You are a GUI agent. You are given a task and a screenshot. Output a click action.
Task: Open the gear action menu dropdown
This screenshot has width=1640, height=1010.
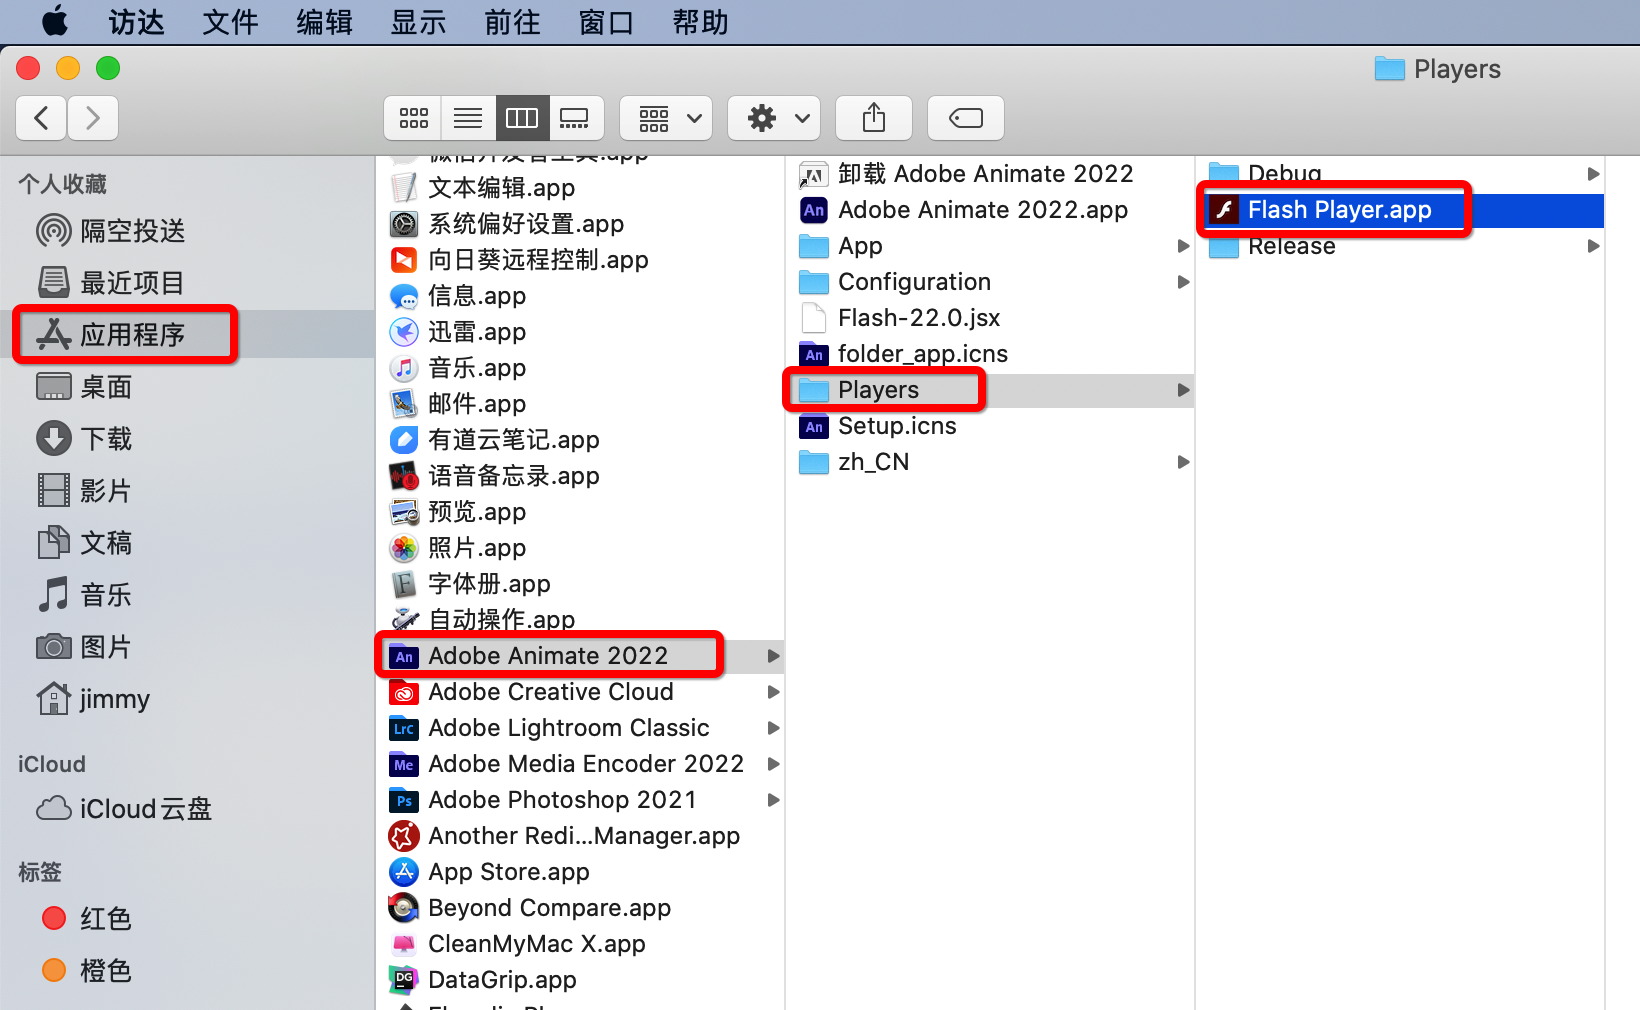(x=774, y=118)
